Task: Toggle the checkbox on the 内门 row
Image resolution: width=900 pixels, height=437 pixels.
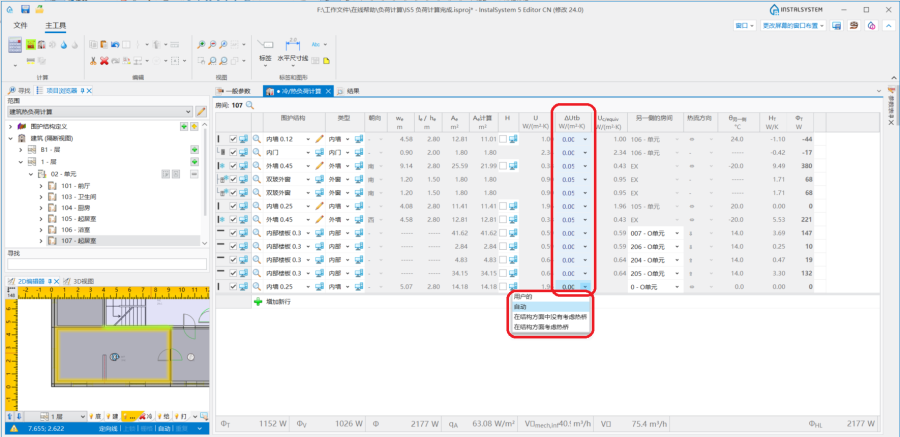Action: (x=233, y=152)
